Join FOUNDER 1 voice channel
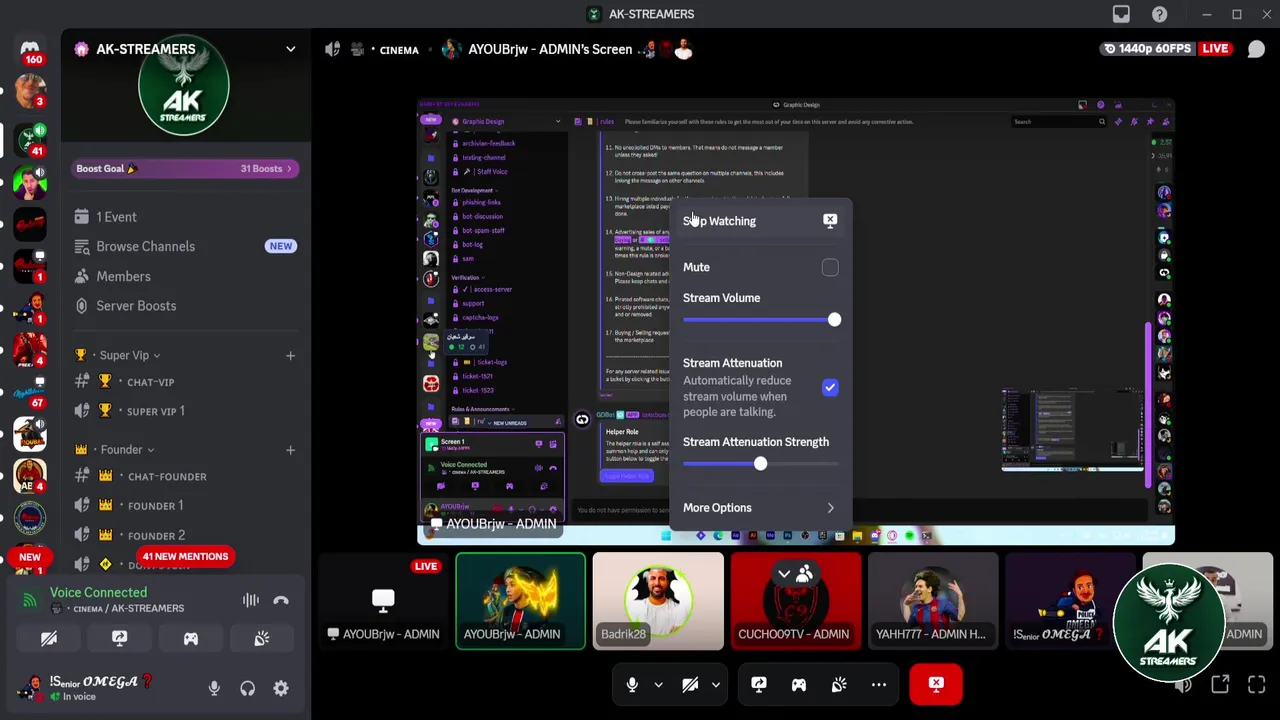This screenshot has width=1280, height=720. (x=185, y=506)
